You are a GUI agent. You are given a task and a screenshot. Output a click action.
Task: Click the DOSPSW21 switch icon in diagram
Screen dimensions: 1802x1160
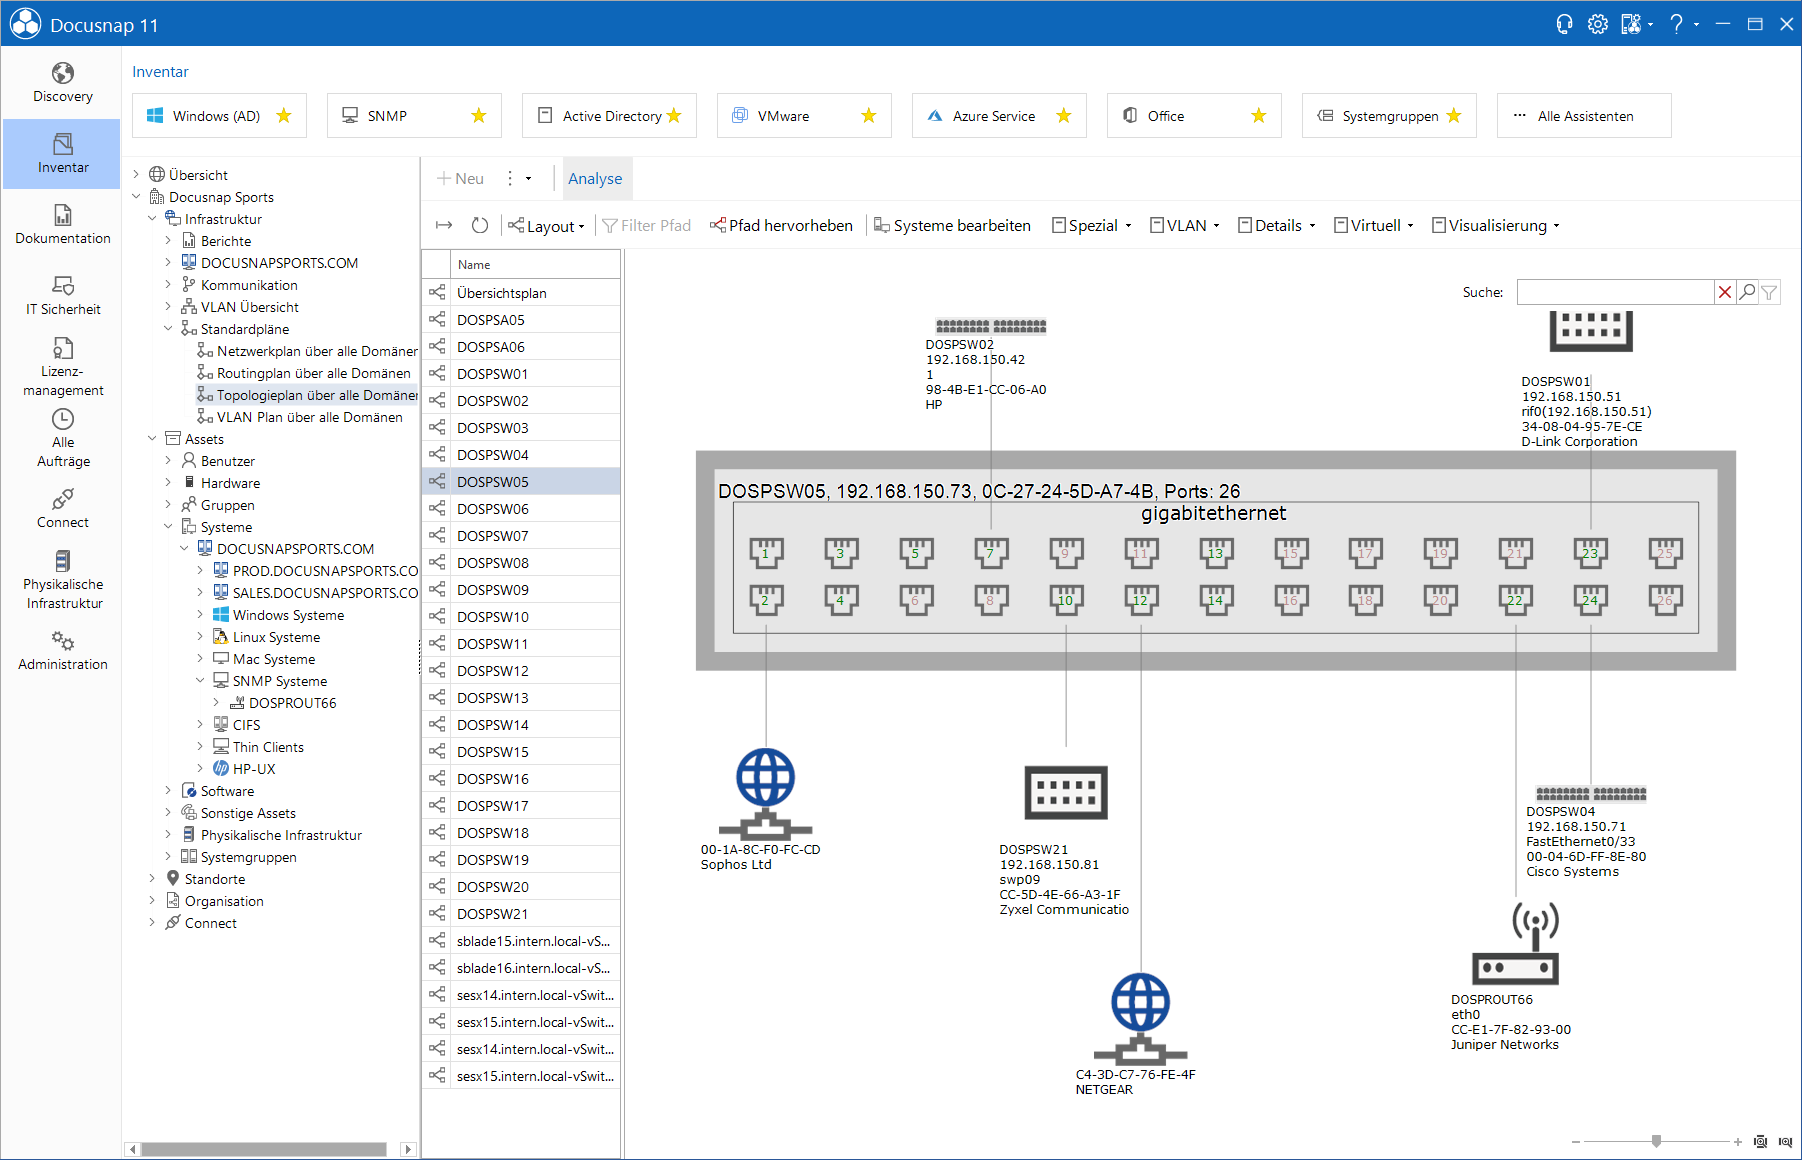1066,793
